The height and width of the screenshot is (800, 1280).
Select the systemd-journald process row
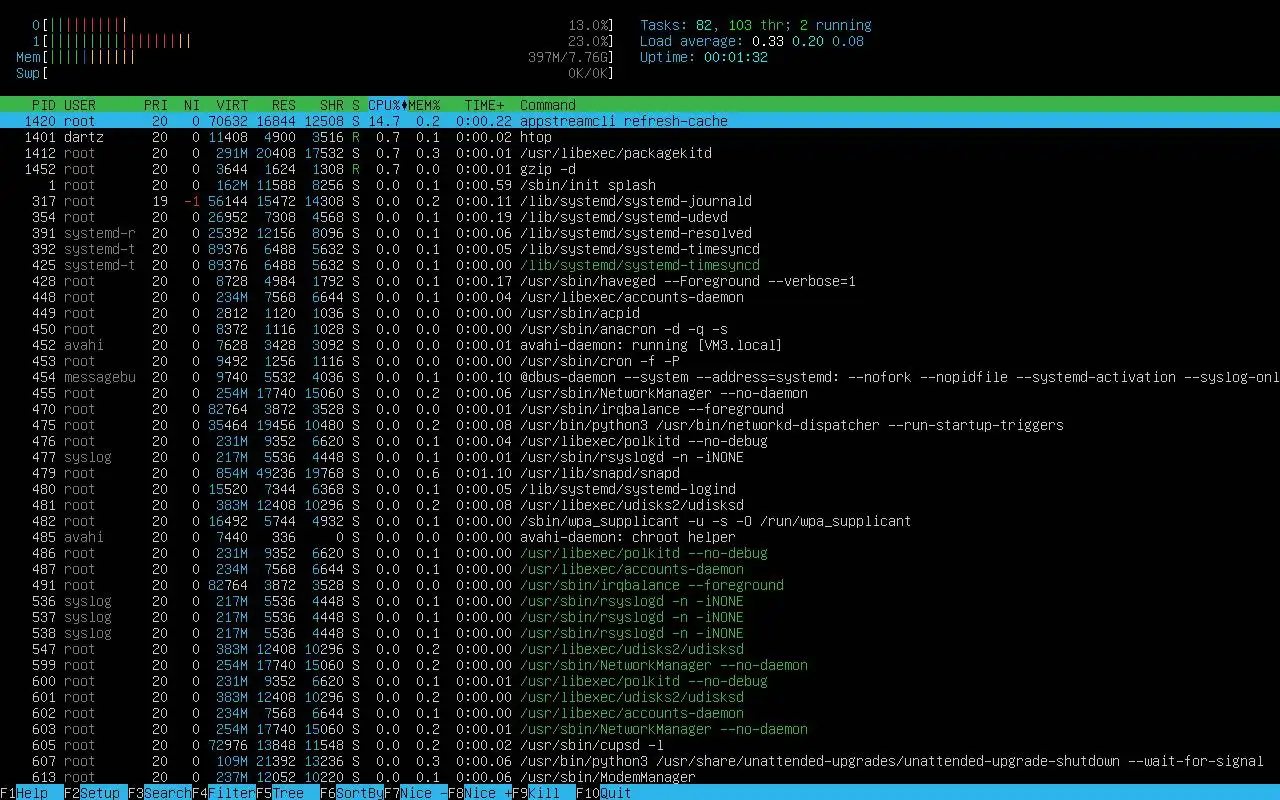pyautogui.click(x=640, y=201)
